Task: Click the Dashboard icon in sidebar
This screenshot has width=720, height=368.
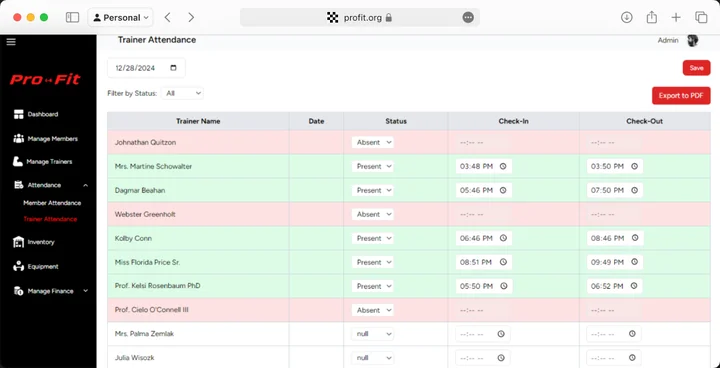Action: click(x=18, y=114)
